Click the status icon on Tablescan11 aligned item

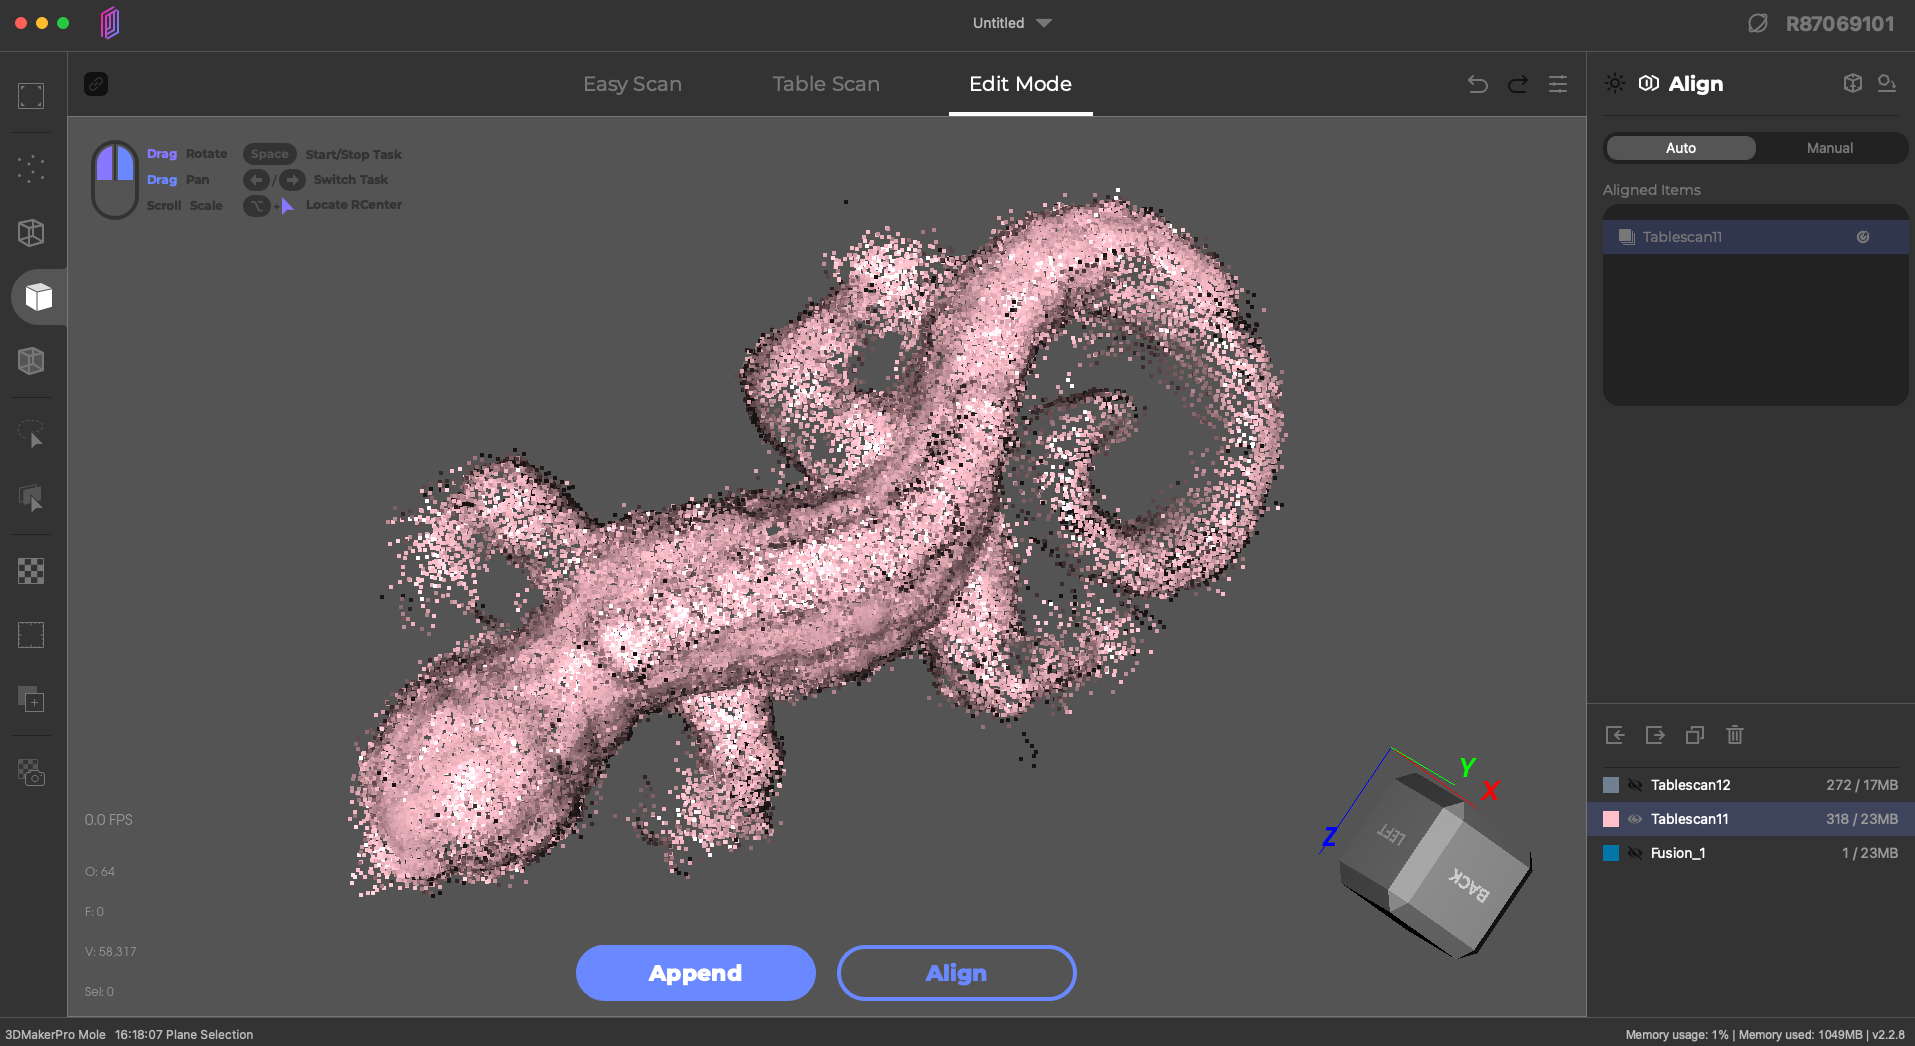(1863, 237)
